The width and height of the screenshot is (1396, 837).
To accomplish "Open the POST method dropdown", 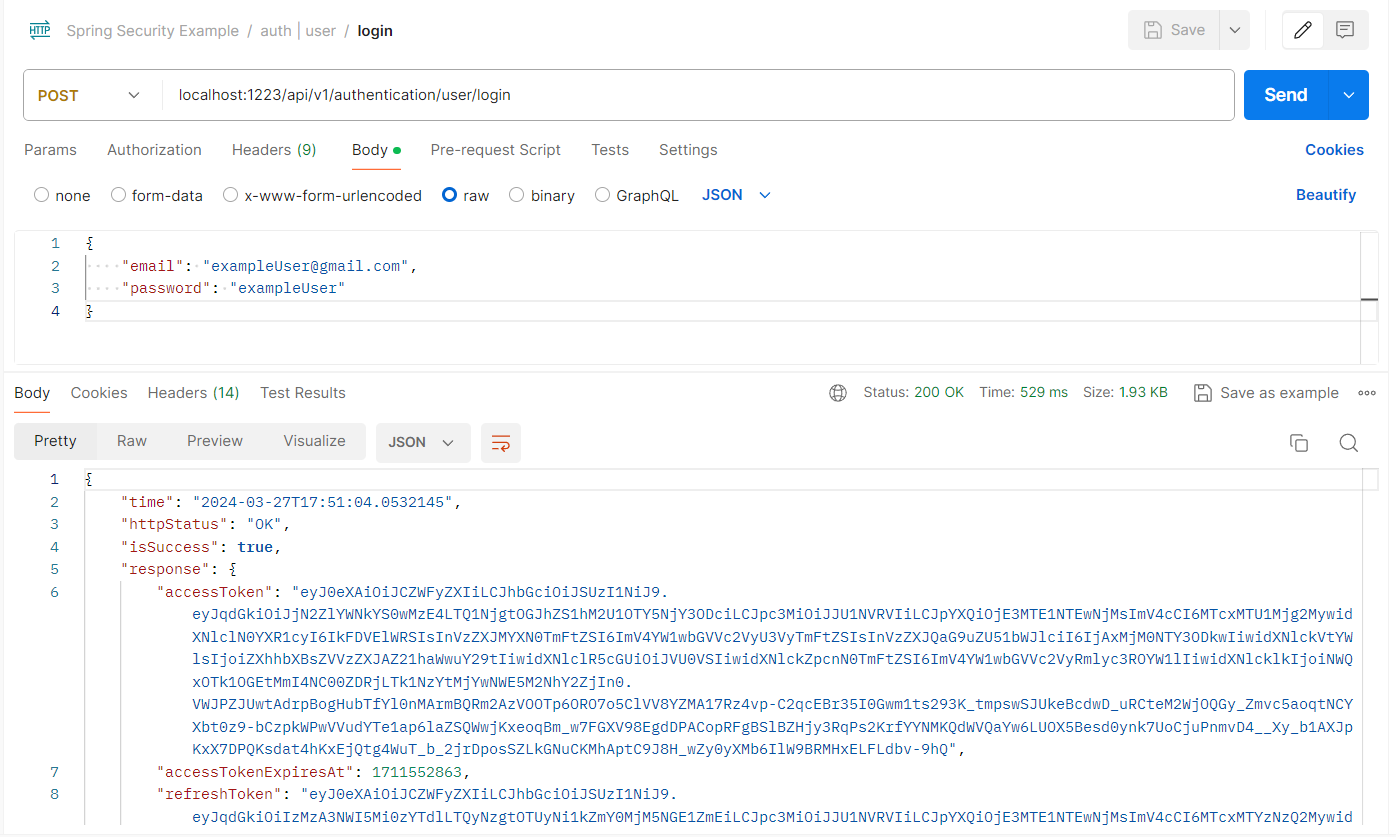I will [89, 95].
